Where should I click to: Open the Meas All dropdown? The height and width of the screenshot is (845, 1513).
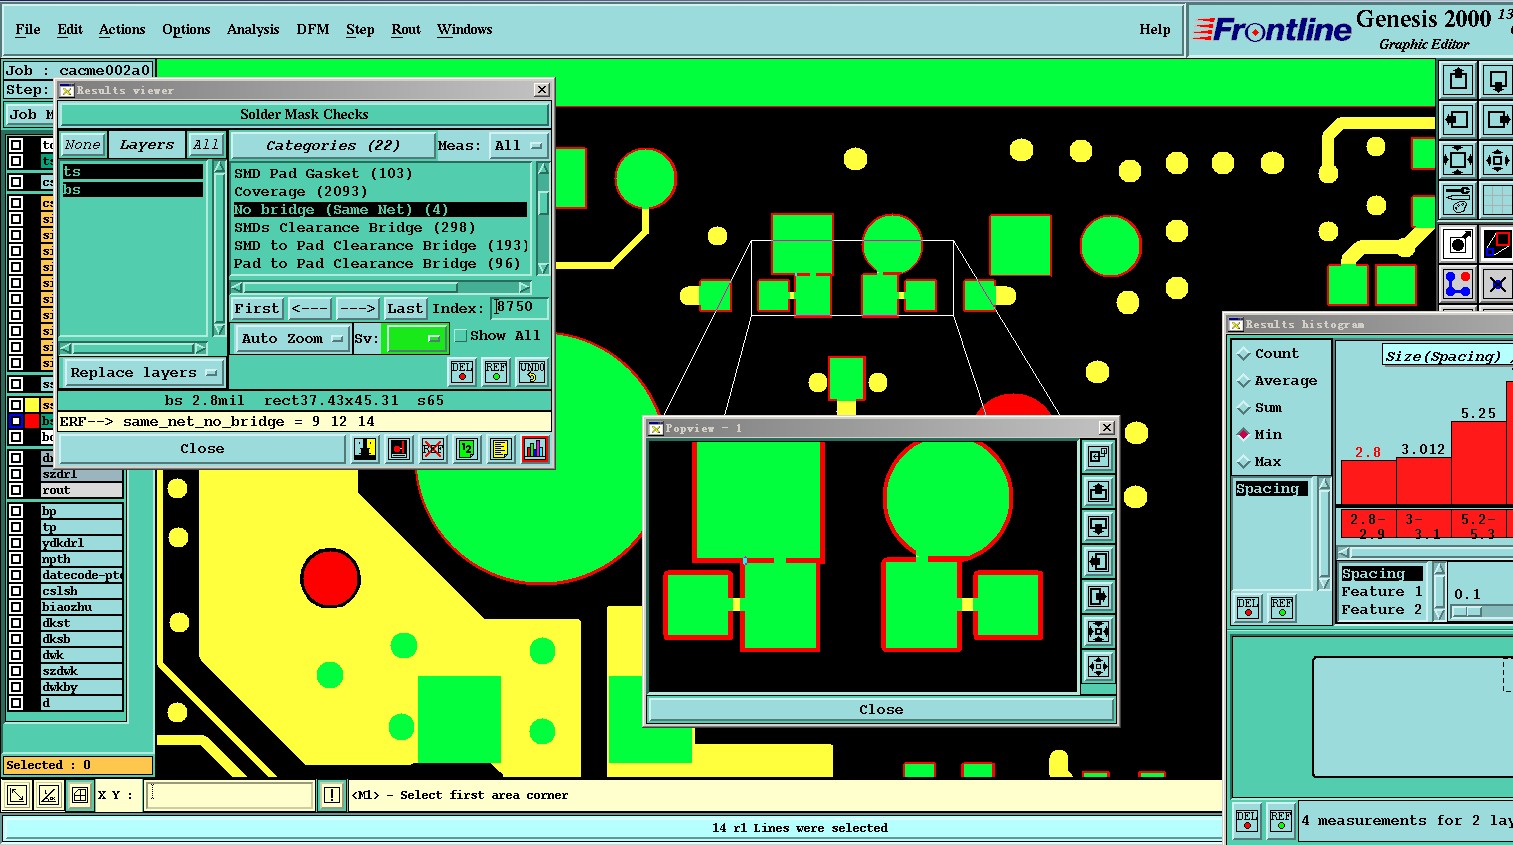click(x=518, y=146)
